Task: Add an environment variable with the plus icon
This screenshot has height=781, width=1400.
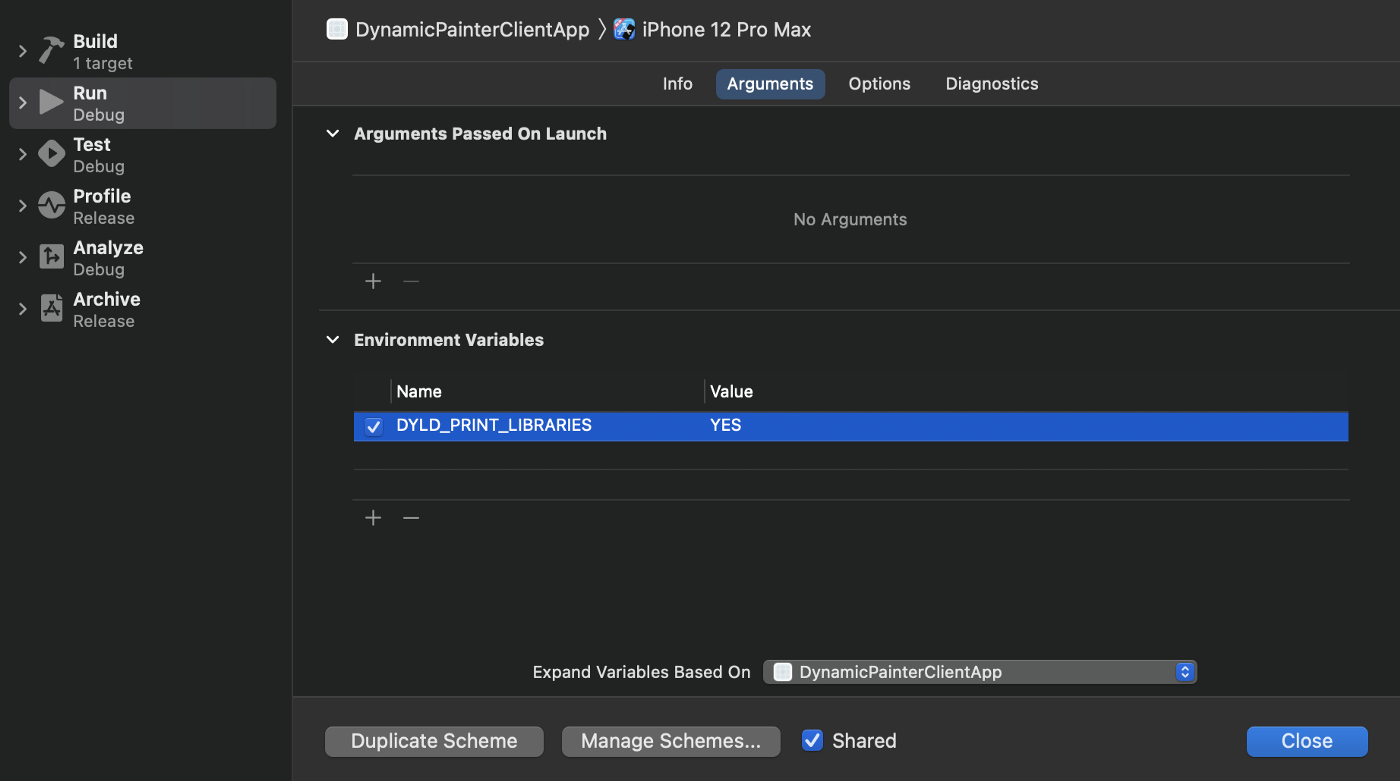Action: (373, 517)
